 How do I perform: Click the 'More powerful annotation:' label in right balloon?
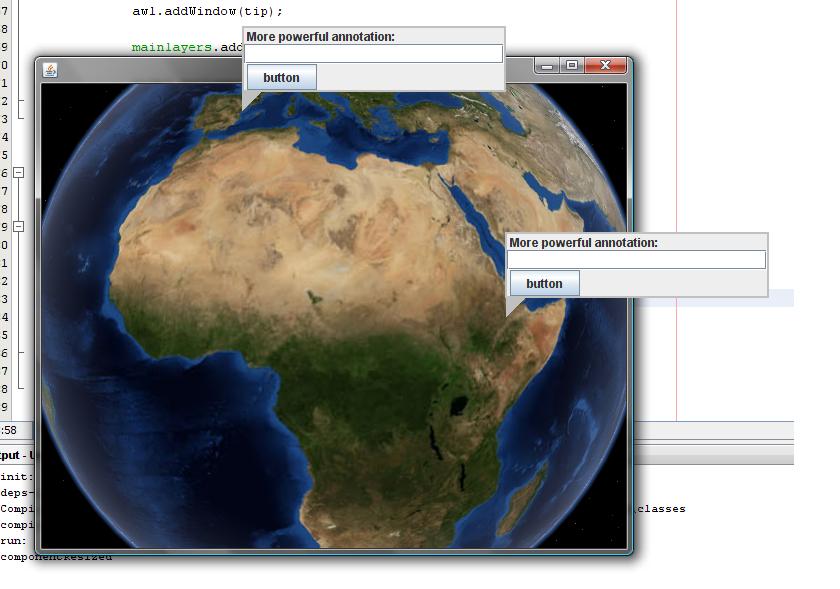583,243
